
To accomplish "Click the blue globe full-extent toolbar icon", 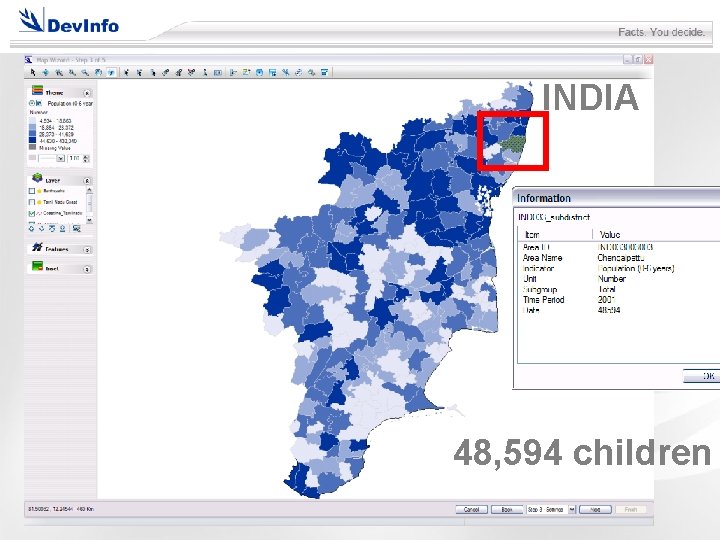I will click(98, 73).
